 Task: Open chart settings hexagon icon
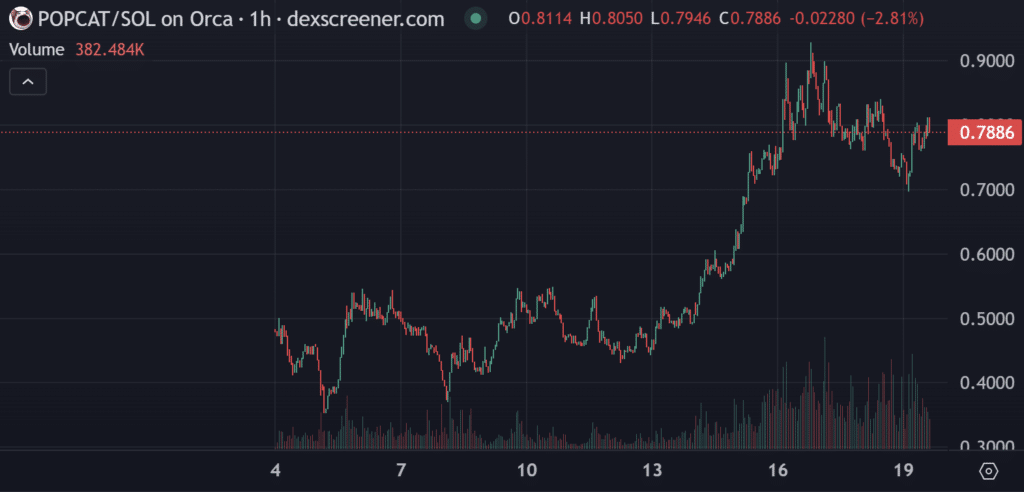988,471
